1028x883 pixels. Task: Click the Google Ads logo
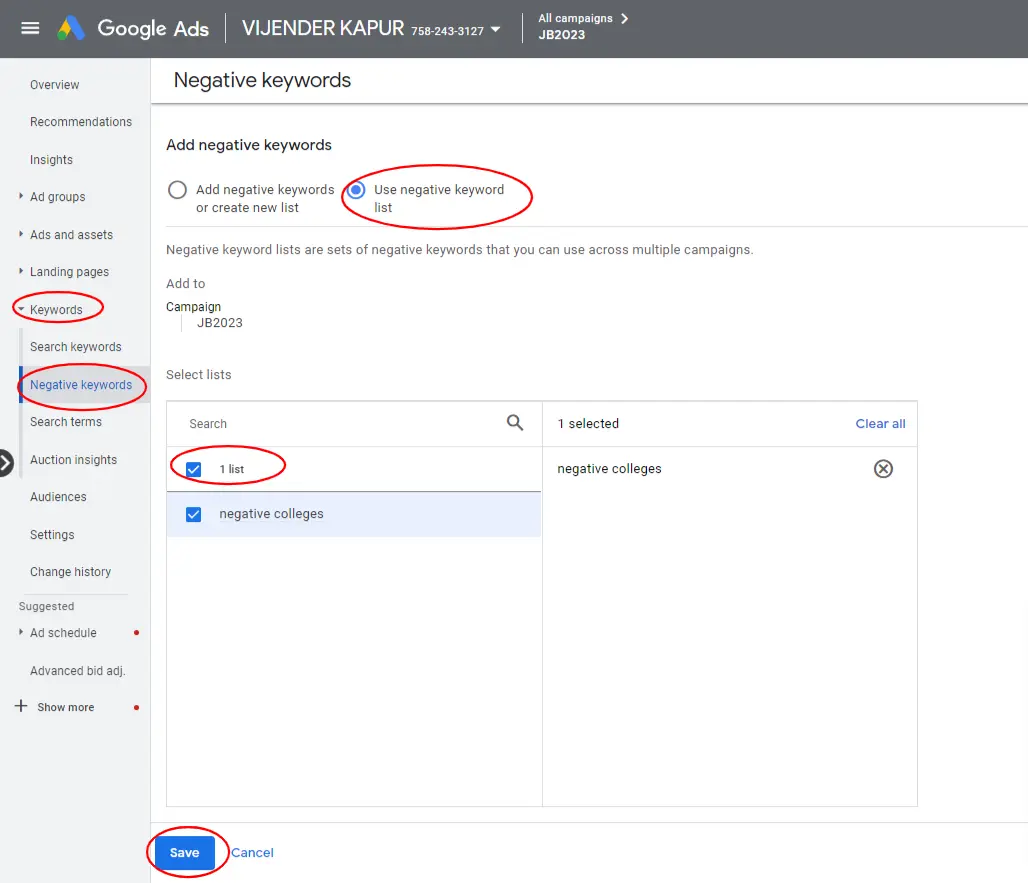[133, 28]
